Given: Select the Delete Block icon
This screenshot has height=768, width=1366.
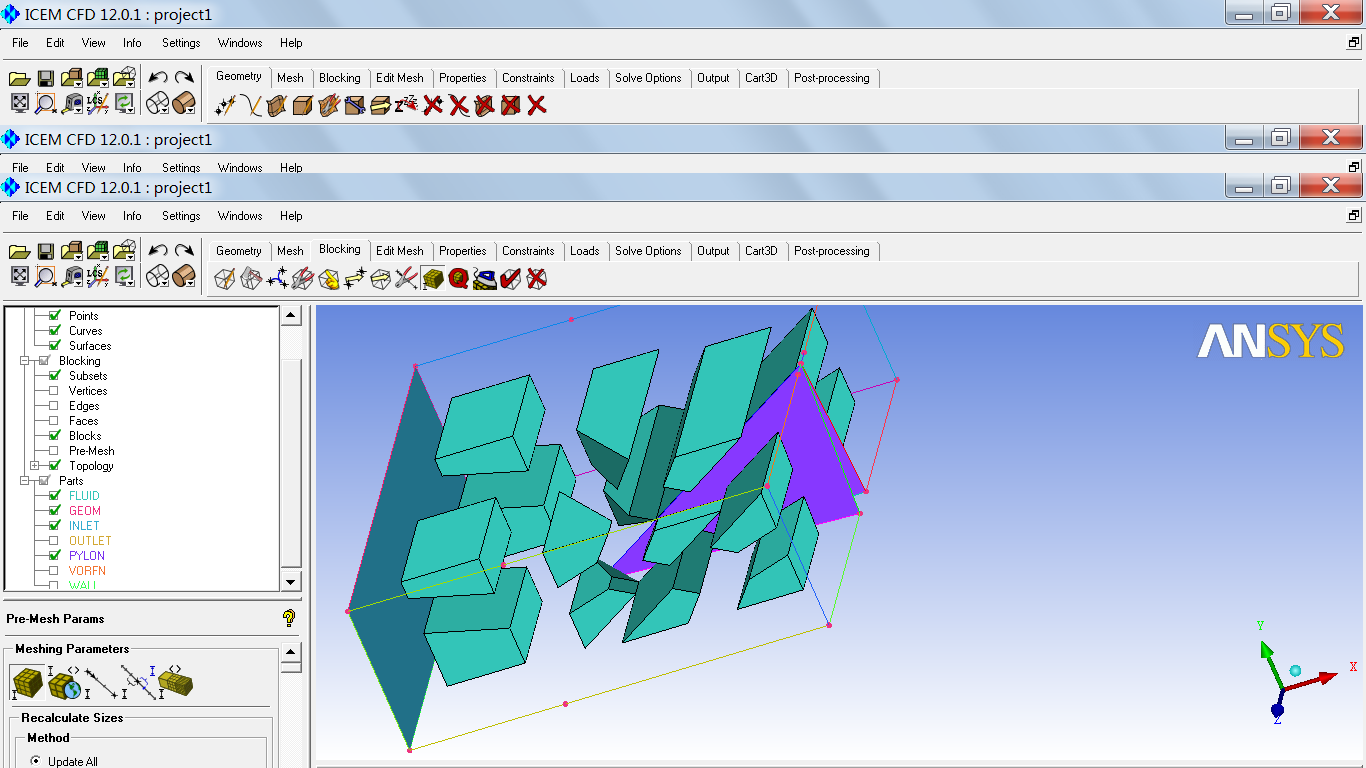Looking at the screenshot, I should coord(537,279).
